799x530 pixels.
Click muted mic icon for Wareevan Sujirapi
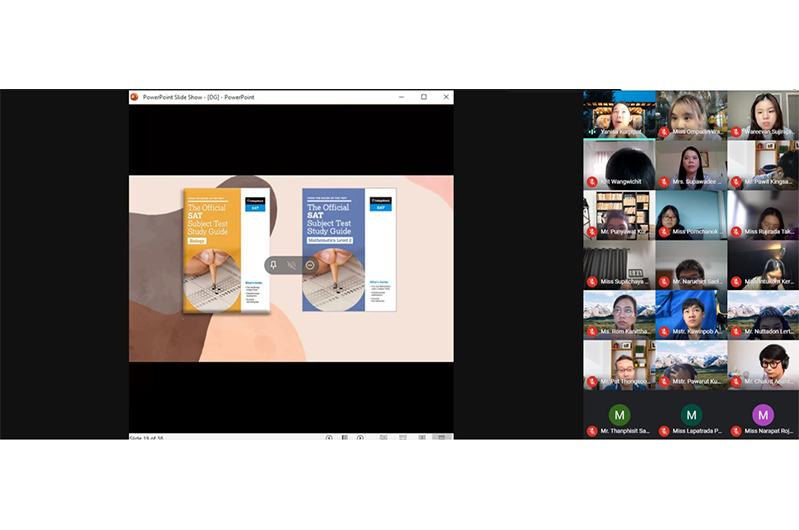(736, 132)
